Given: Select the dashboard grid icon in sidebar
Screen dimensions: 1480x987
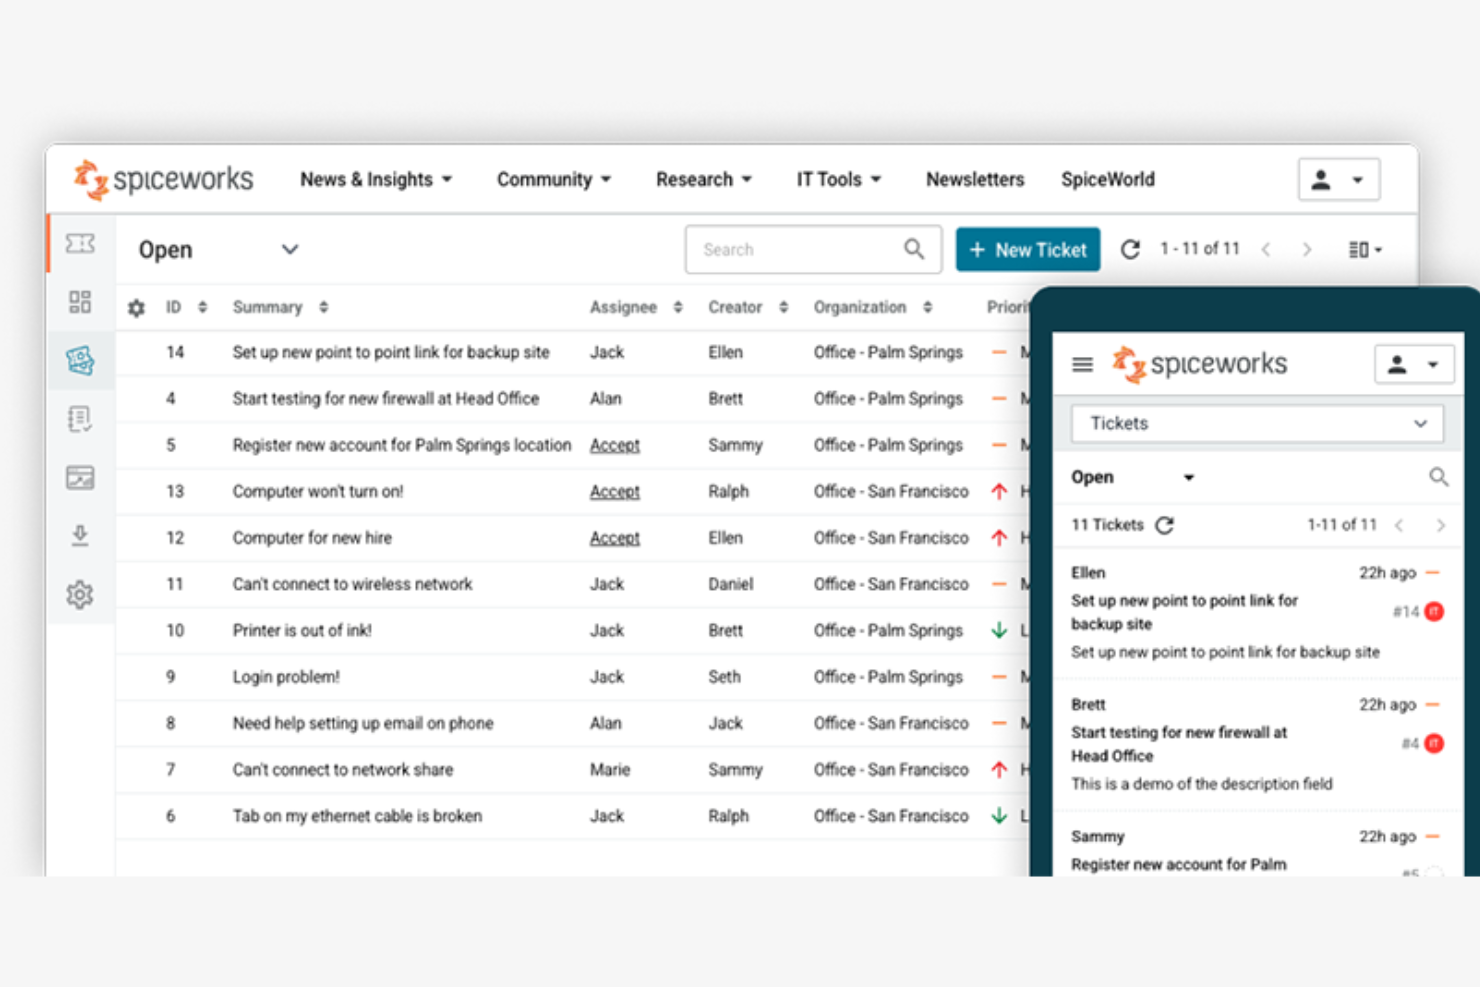Looking at the screenshot, I should [x=80, y=301].
